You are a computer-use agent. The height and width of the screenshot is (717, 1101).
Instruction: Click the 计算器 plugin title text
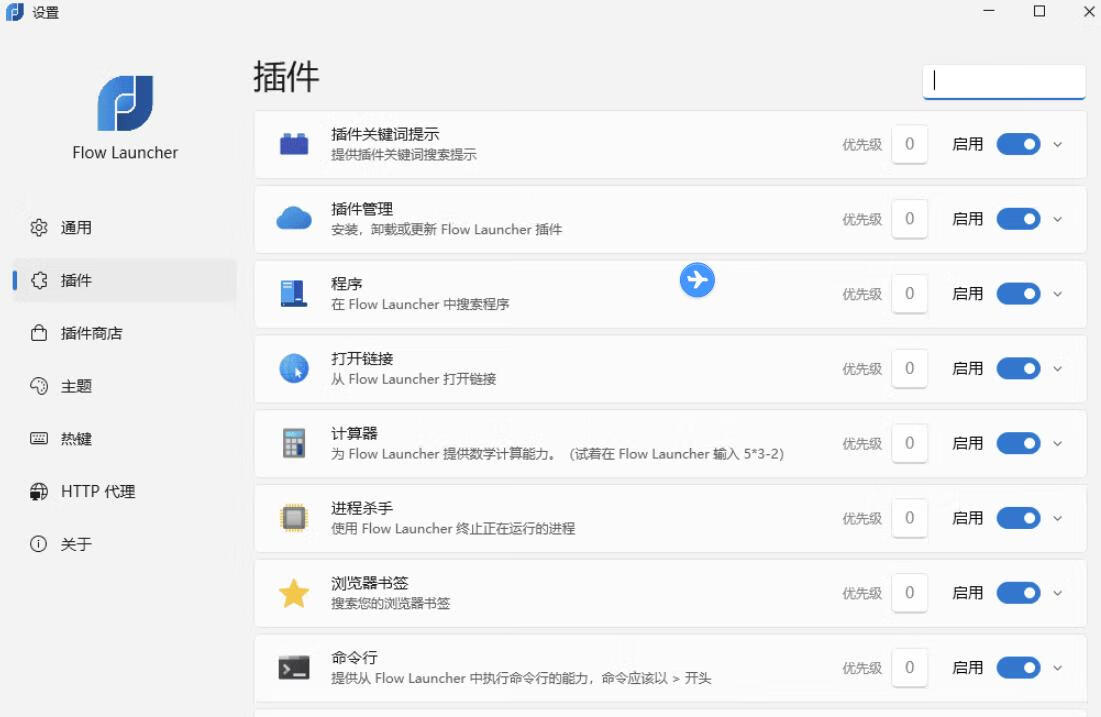354,433
